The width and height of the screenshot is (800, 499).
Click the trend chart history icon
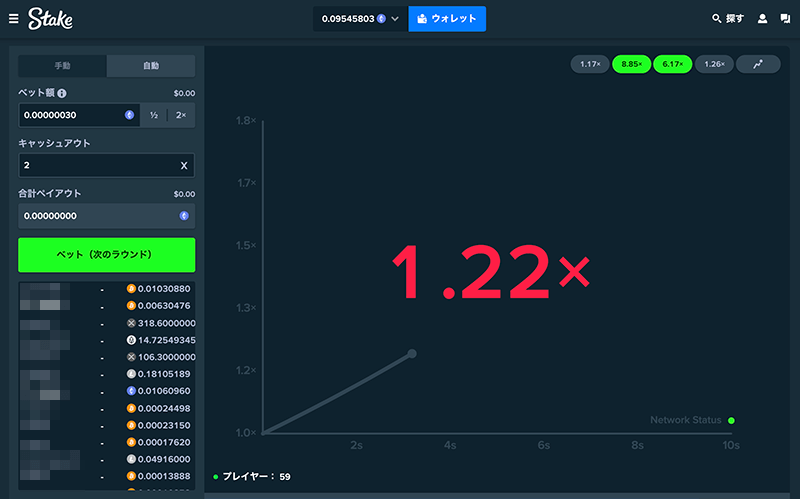point(758,64)
